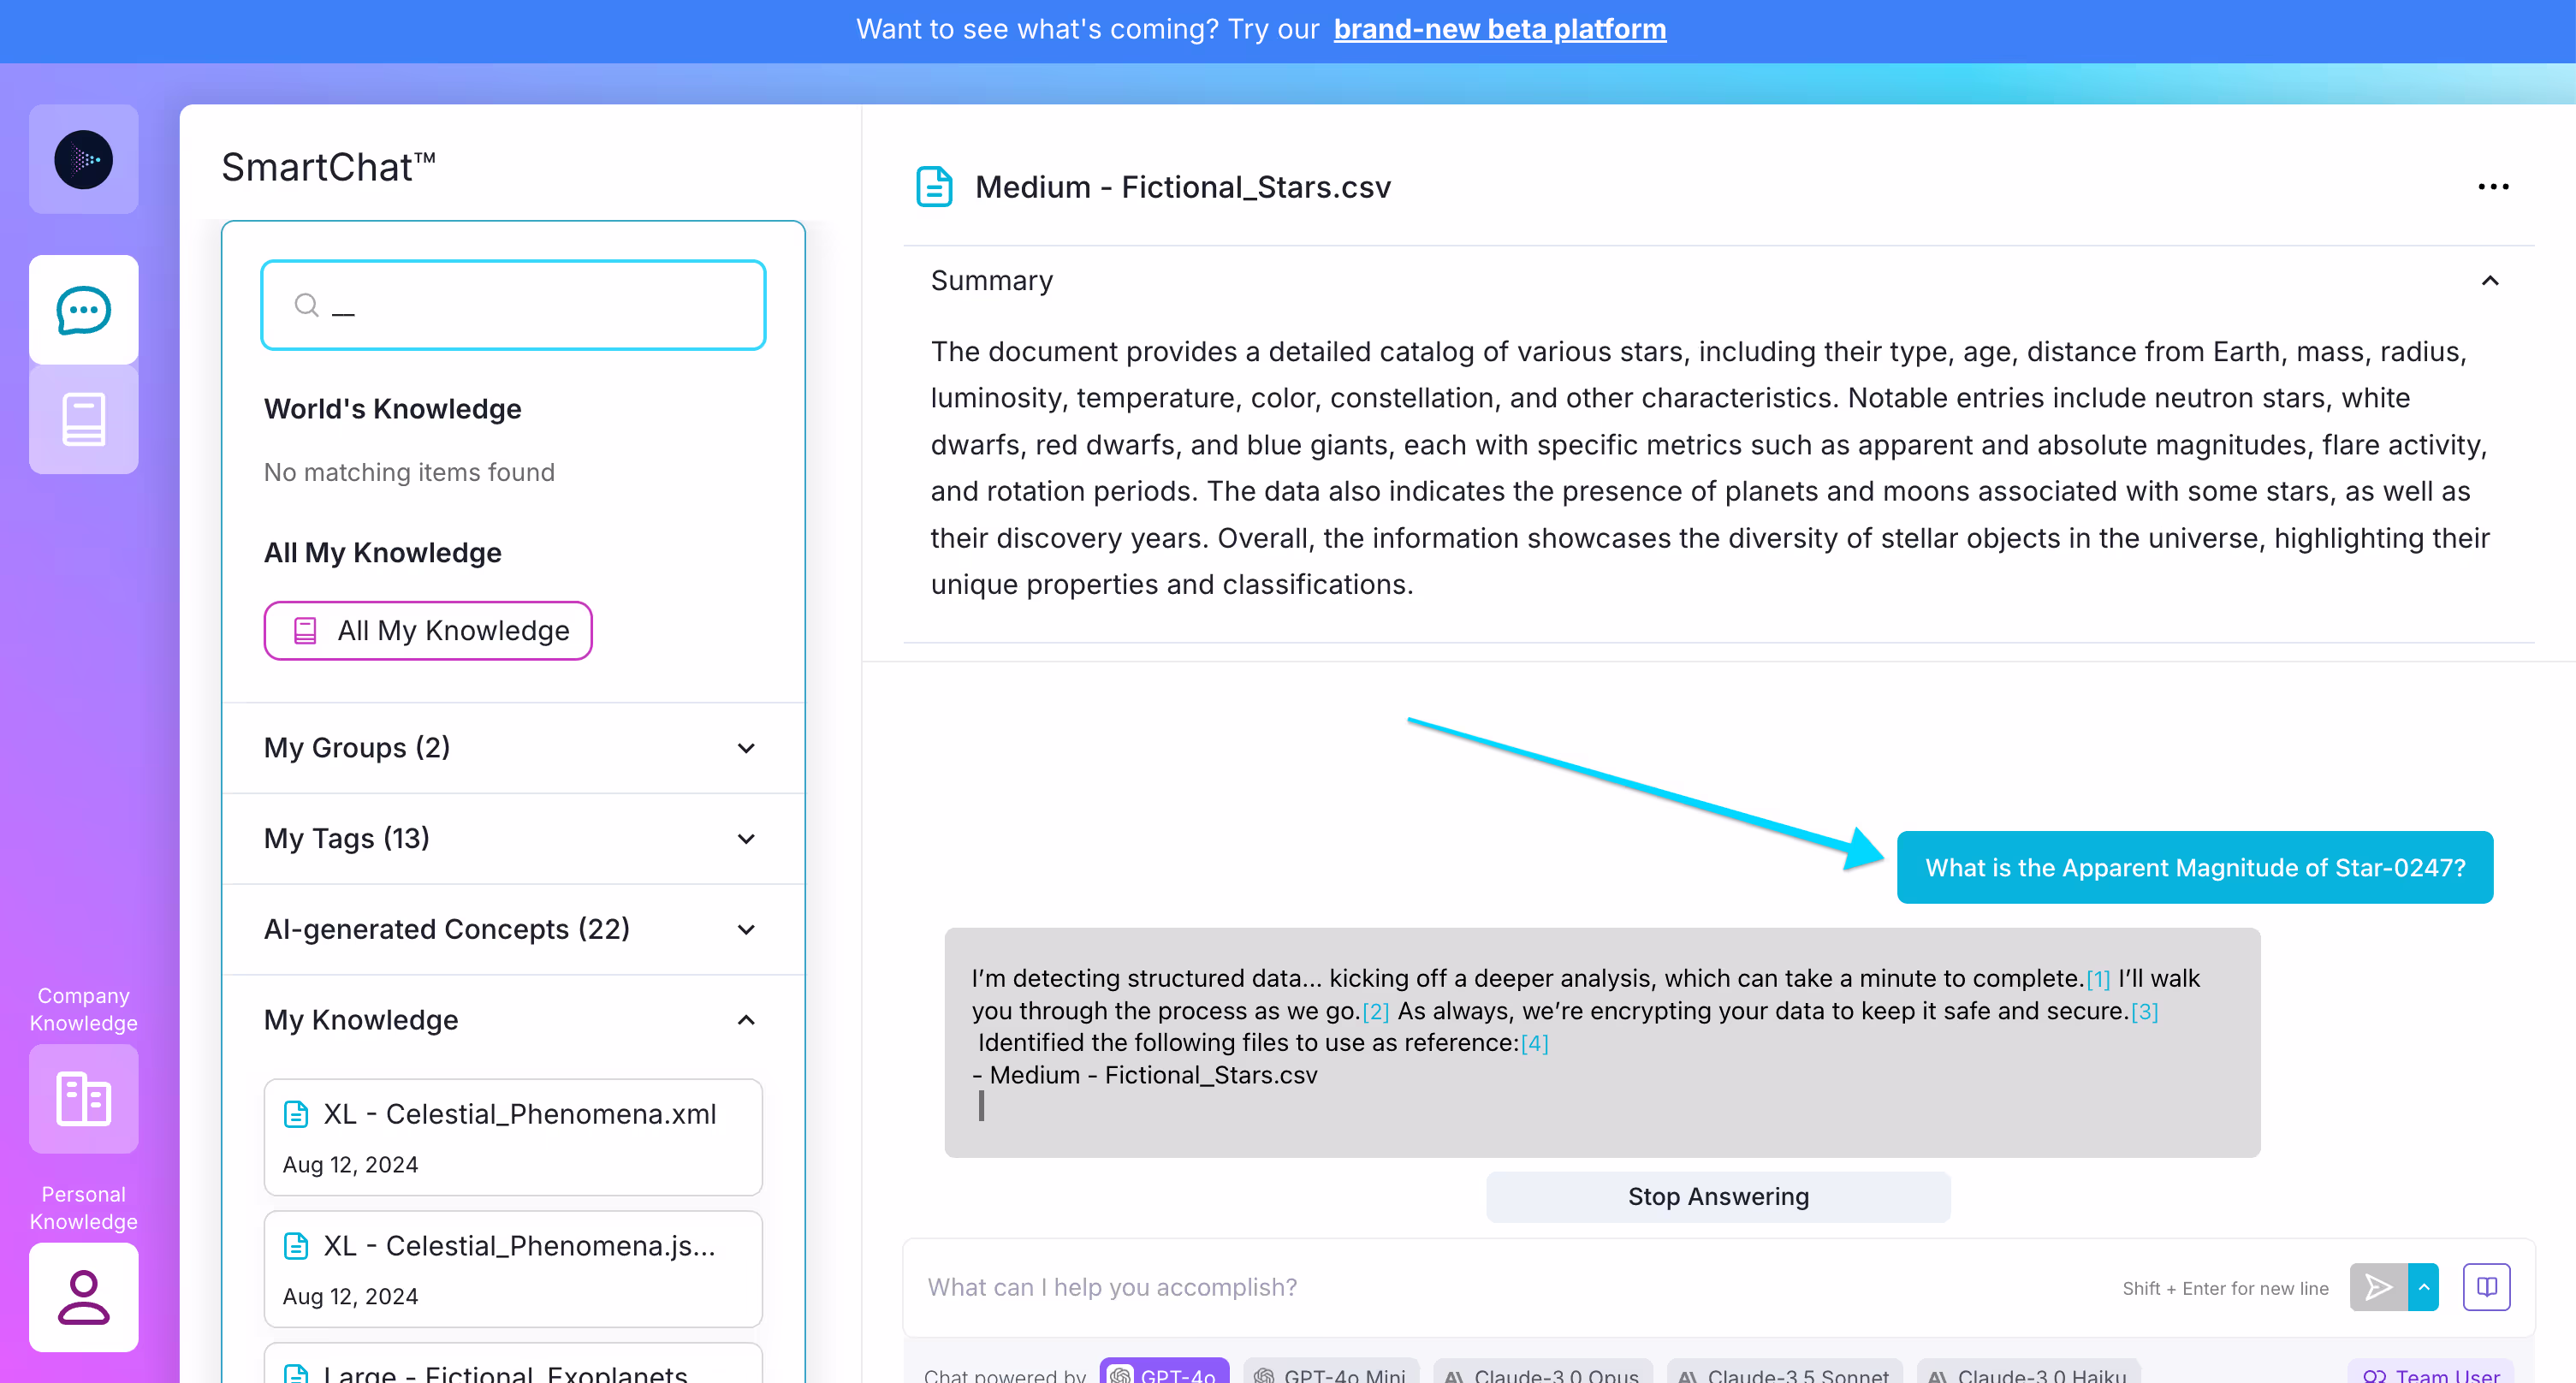Click the Summary heading text
Image resolution: width=2576 pixels, height=1383 pixels.
[x=991, y=281]
